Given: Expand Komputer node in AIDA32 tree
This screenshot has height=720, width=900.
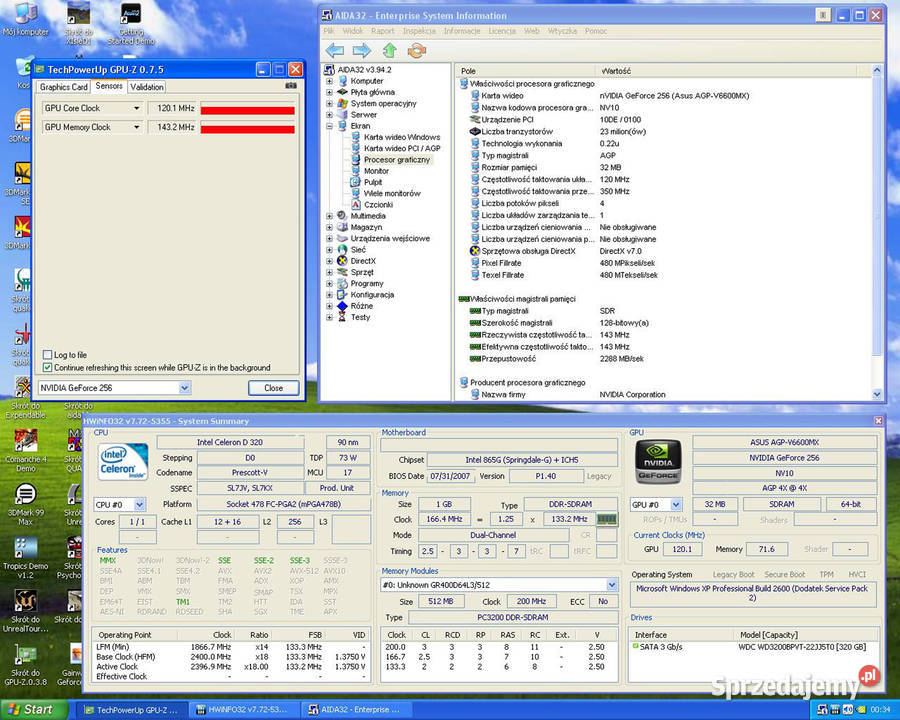Looking at the screenshot, I should (329, 81).
